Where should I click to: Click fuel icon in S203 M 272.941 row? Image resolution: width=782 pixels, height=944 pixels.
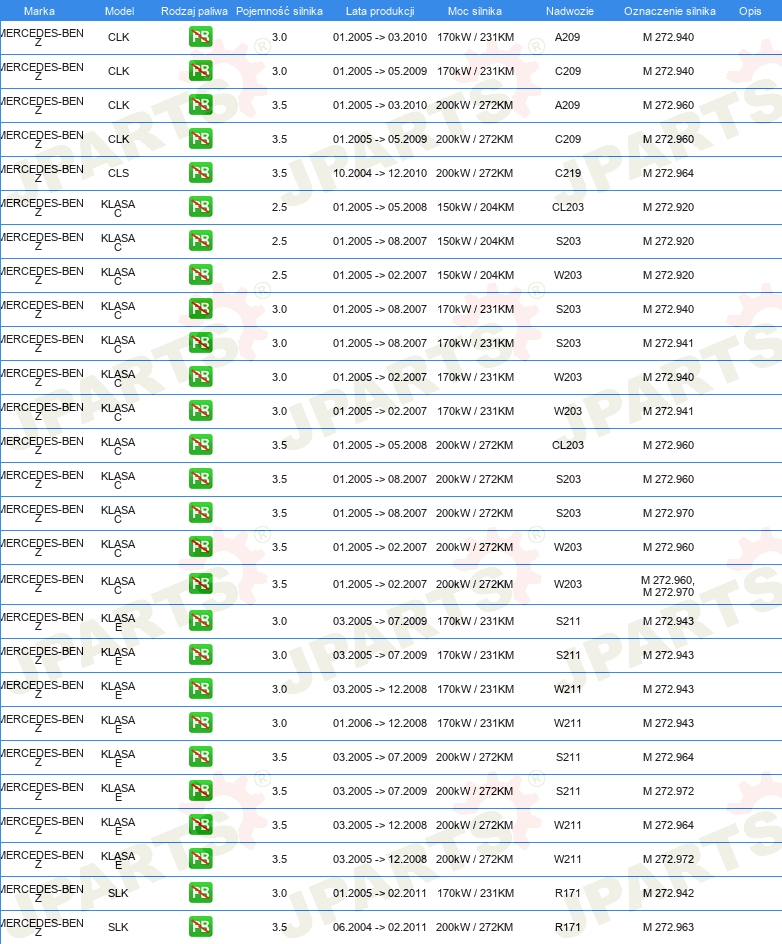pos(200,343)
